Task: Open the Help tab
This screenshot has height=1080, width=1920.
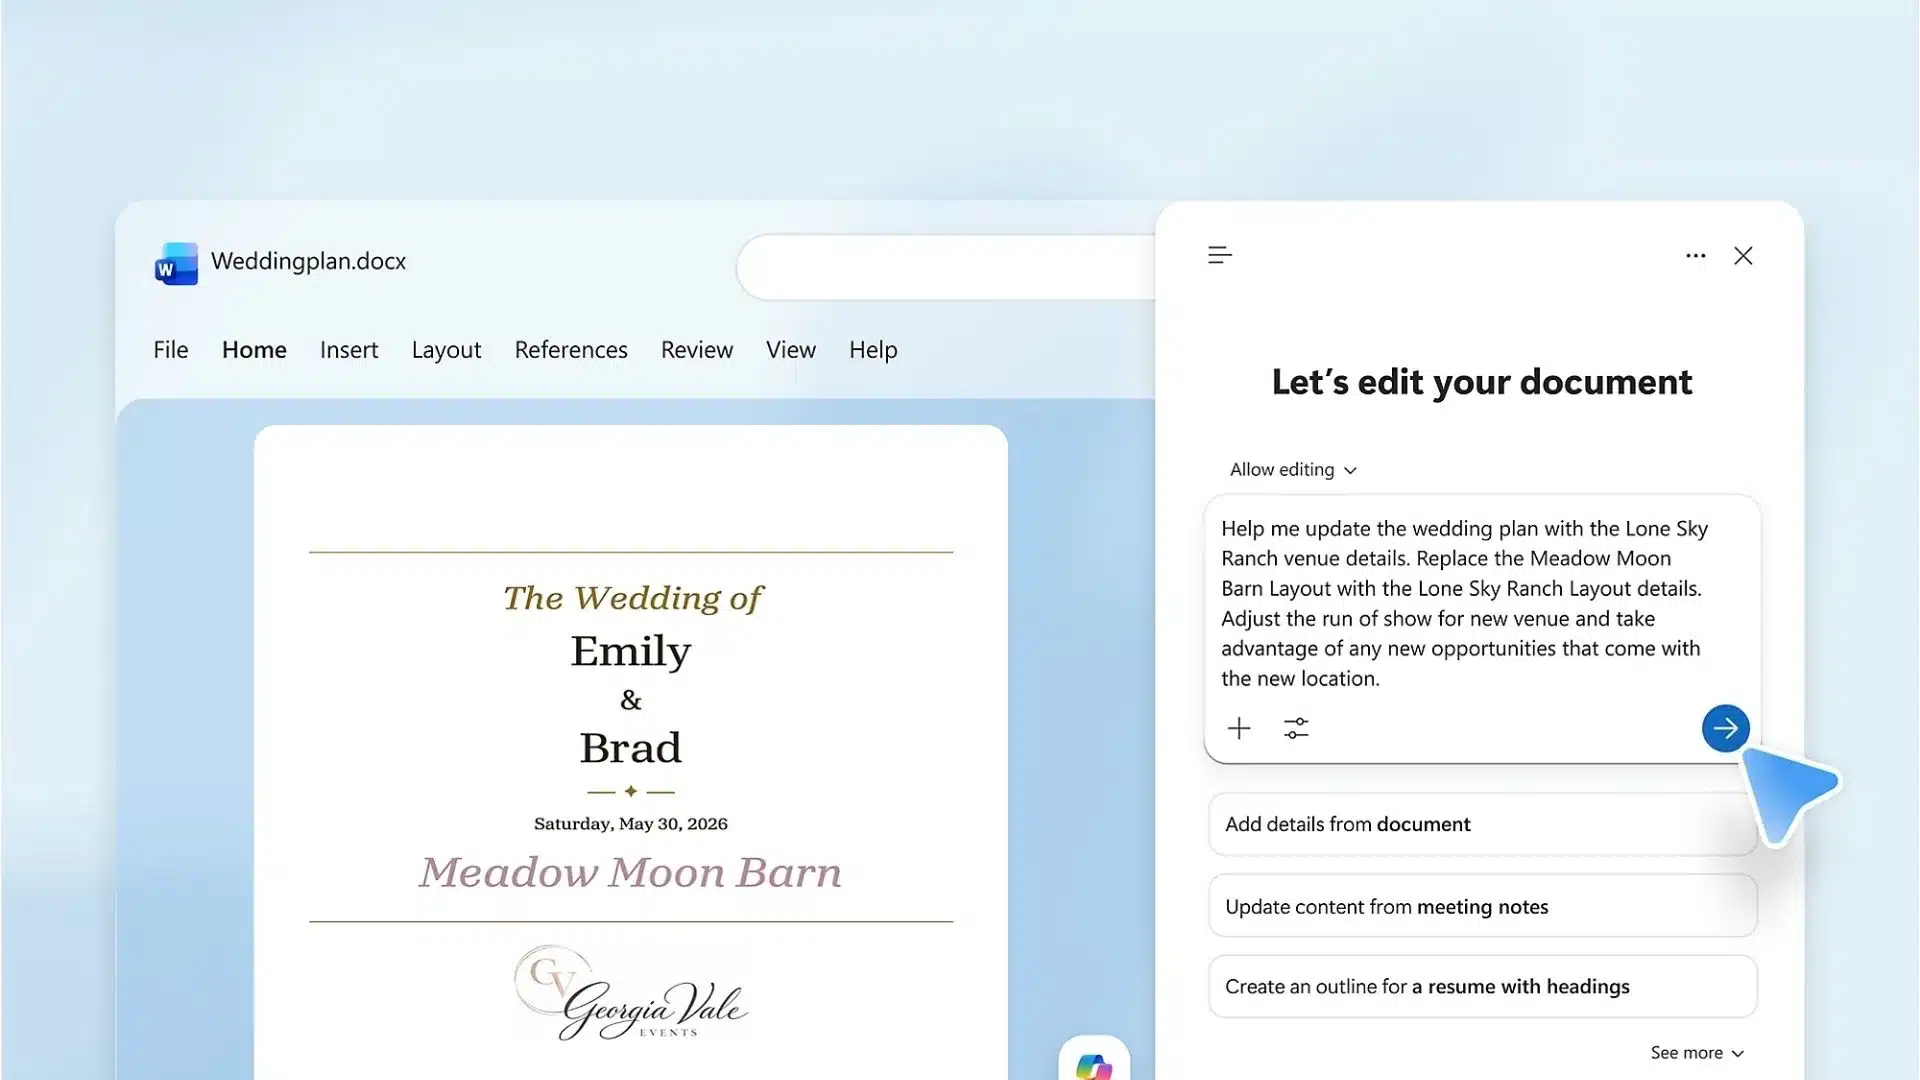Action: click(873, 350)
